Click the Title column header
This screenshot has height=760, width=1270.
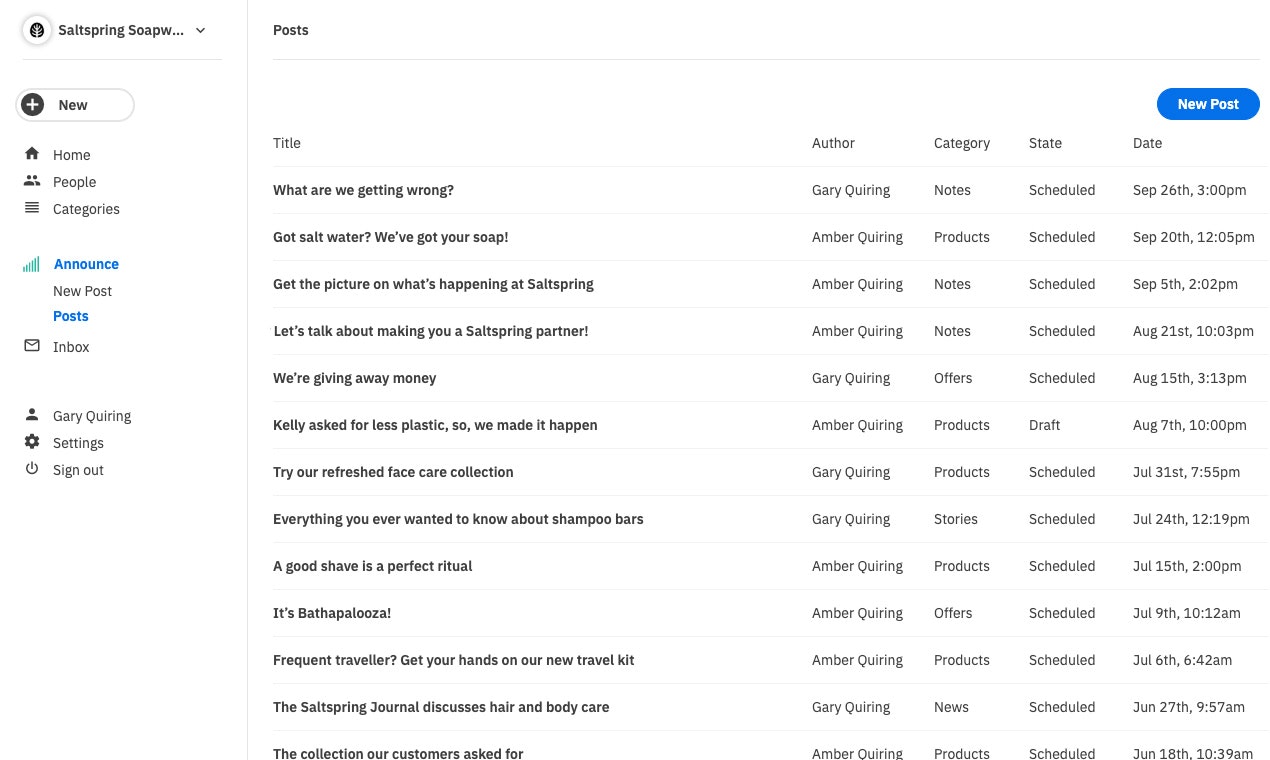[287, 143]
